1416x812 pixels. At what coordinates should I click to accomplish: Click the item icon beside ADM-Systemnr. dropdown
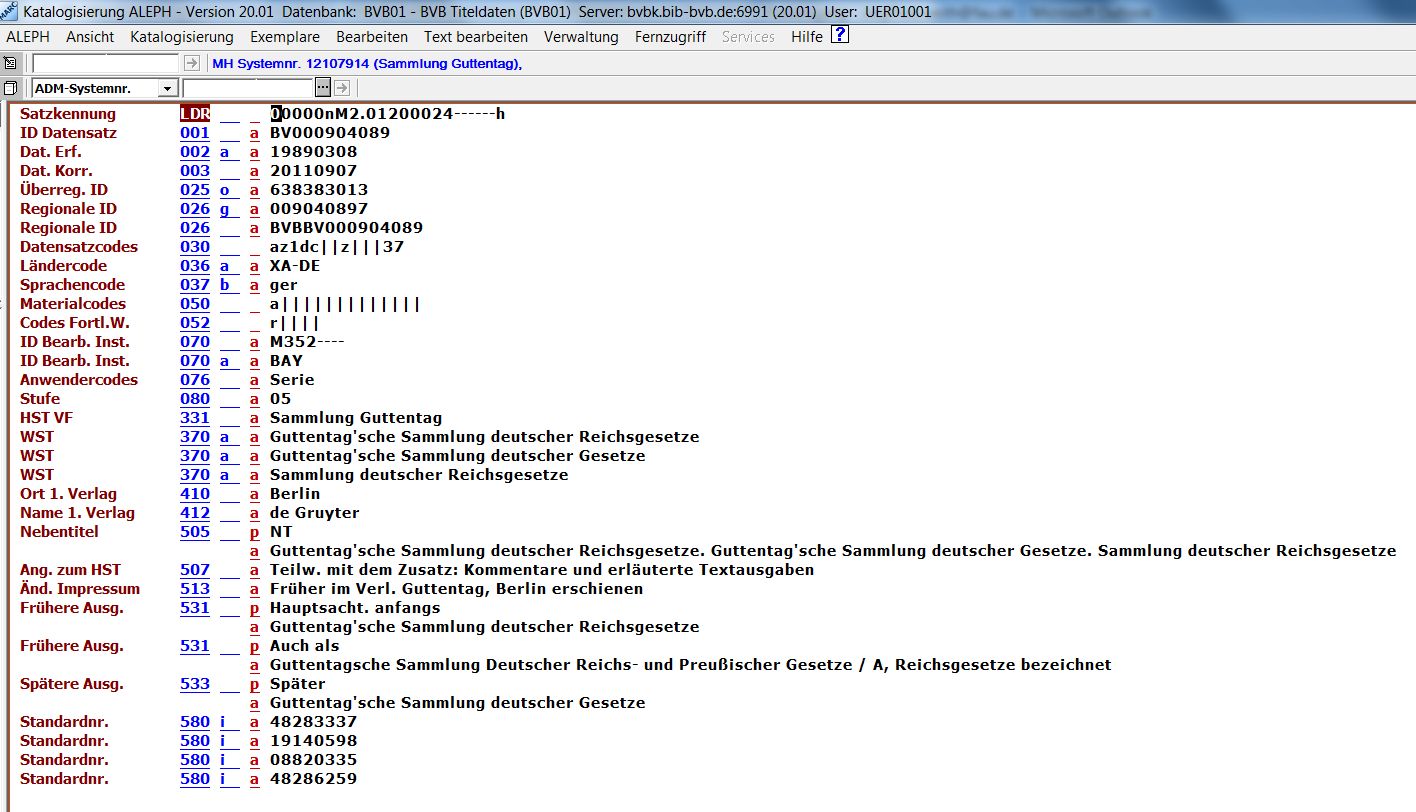coord(11,88)
